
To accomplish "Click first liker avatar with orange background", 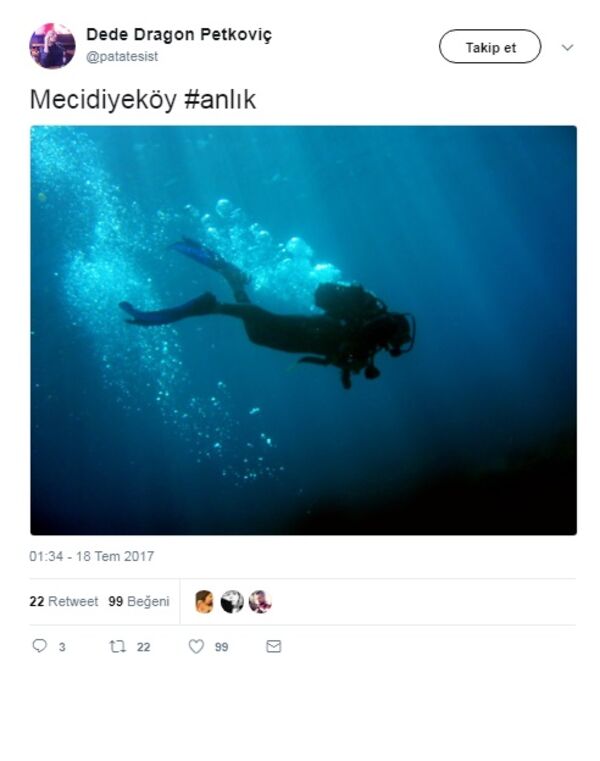I will click(204, 602).
